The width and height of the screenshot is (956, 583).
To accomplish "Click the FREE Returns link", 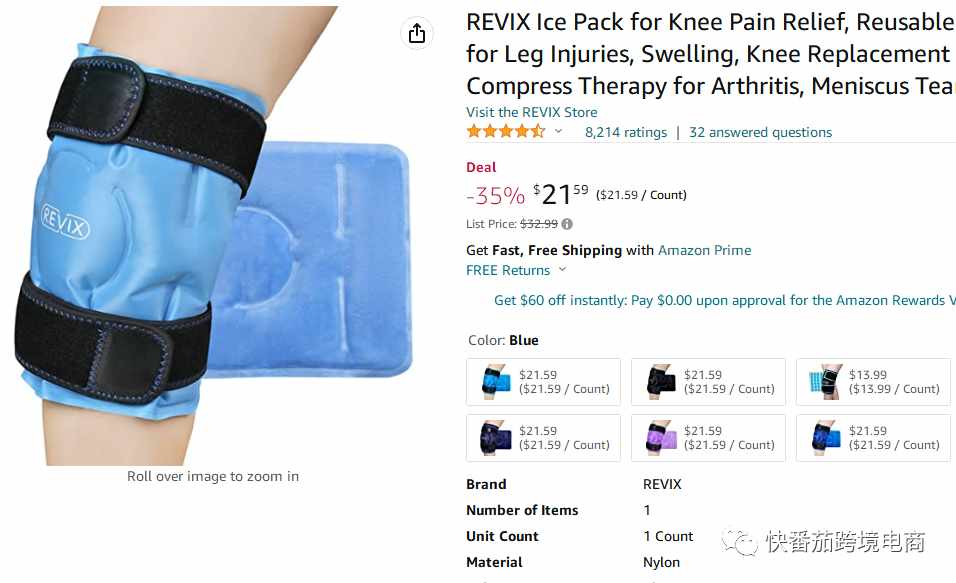I will [x=508, y=270].
